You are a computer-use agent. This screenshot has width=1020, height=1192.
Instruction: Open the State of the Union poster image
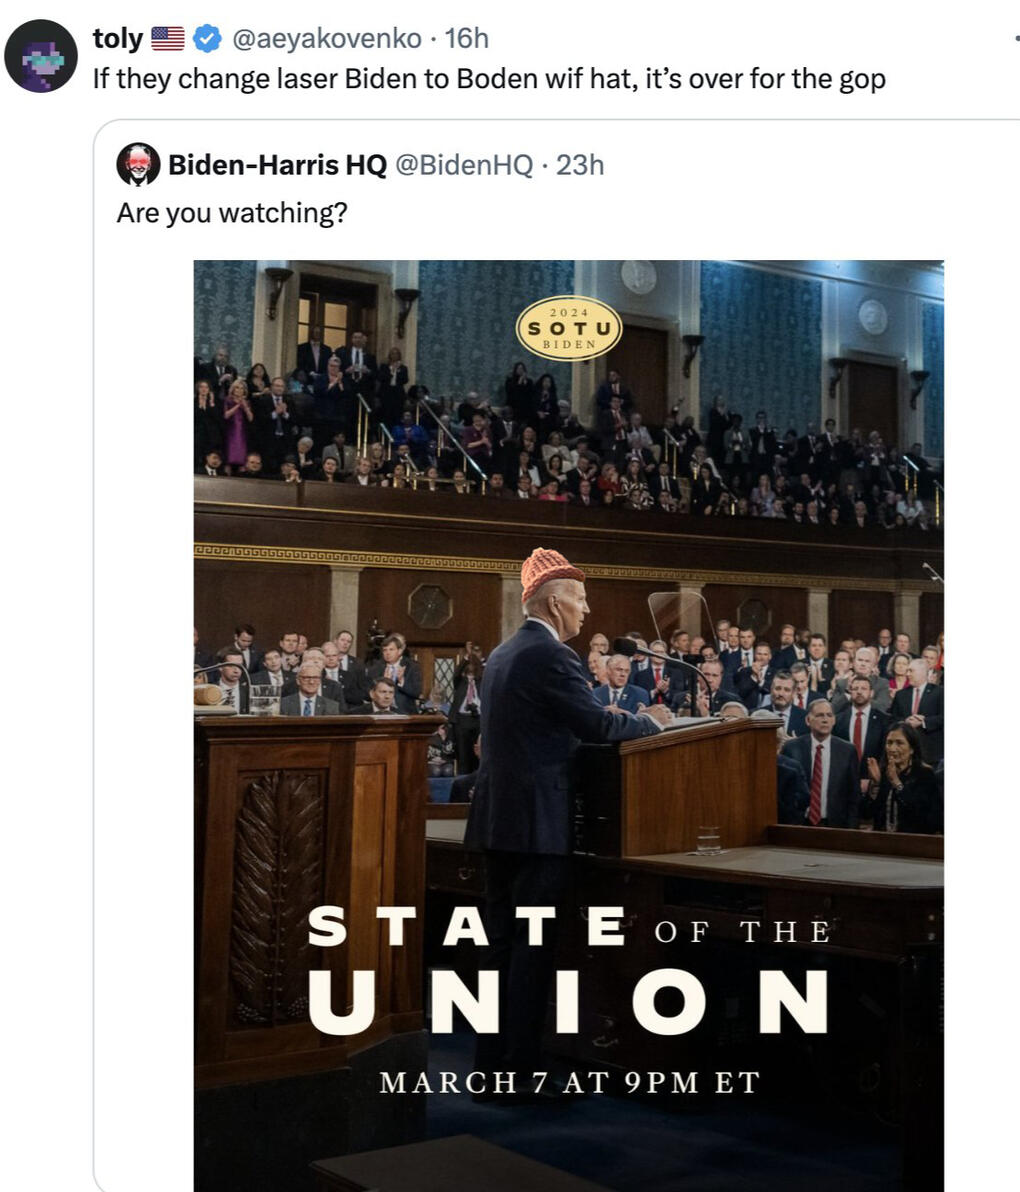click(x=569, y=726)
